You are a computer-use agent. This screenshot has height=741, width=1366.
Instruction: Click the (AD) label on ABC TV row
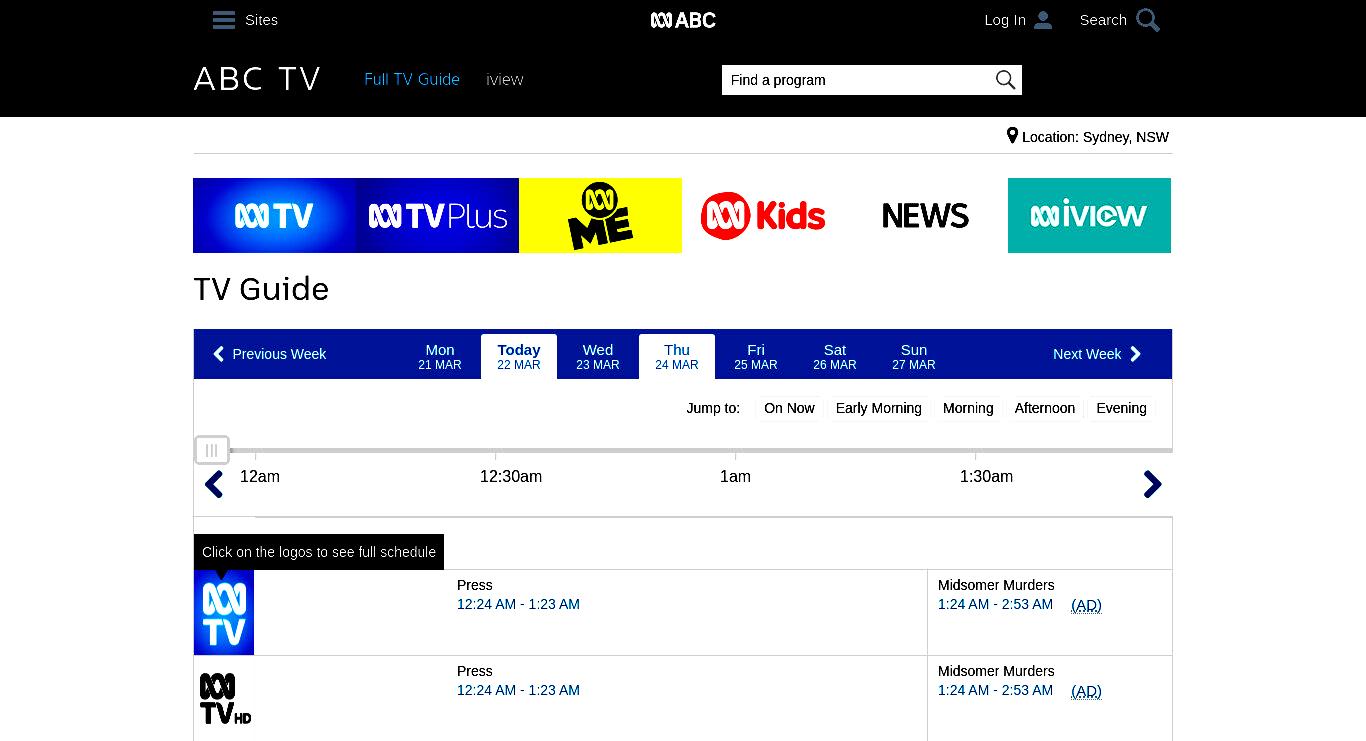click(1086, 605)
